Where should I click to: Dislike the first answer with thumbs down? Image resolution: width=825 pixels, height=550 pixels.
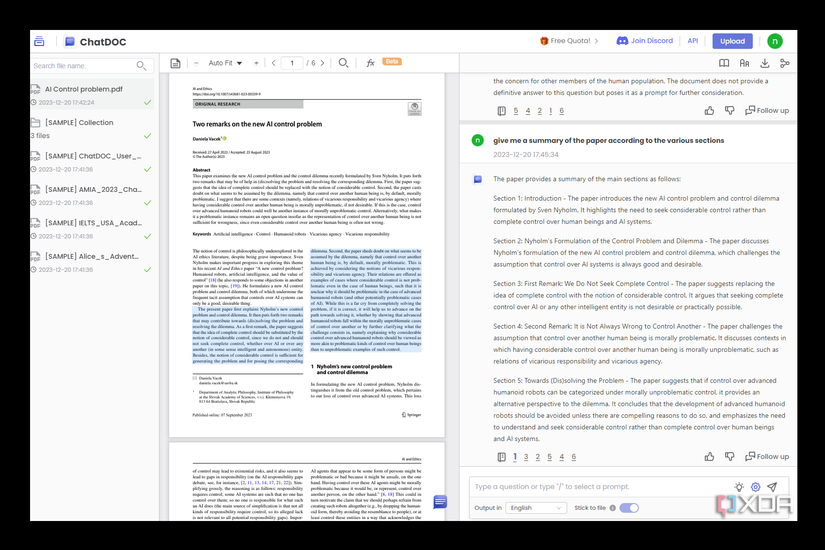[729, 111]
